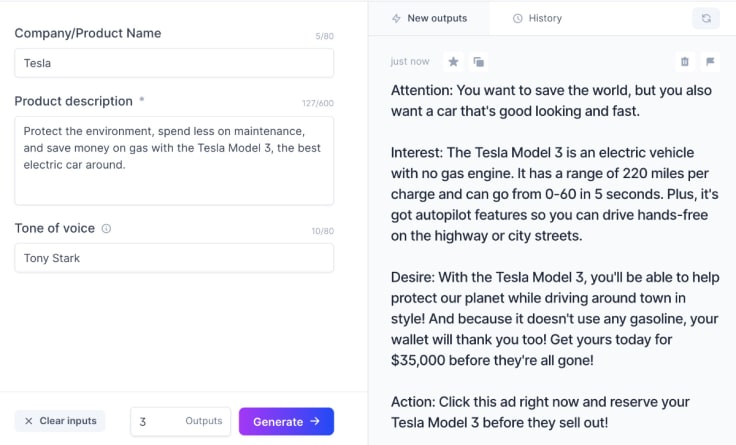The width and height of the screenshot is (736, 445).
Task: Click the clock icon beside History
Action: coord(517,18)
